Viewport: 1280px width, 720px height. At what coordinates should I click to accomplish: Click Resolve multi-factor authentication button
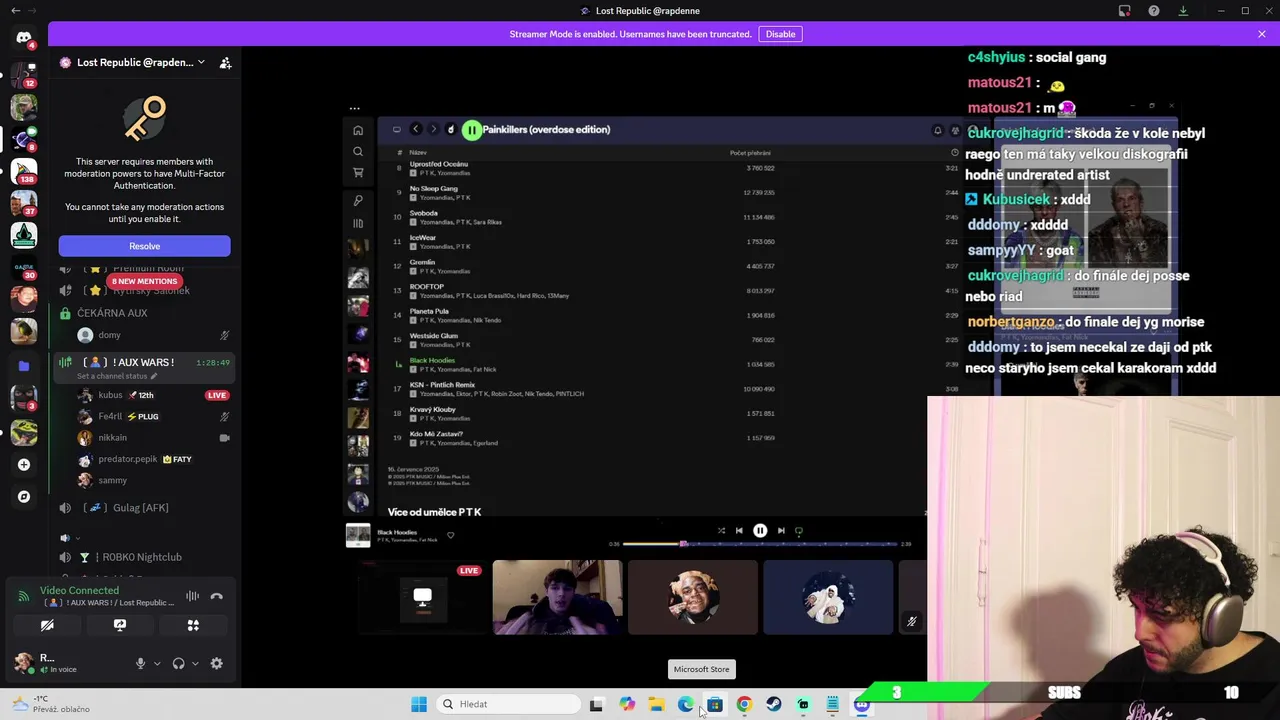[x=144, y=246]
